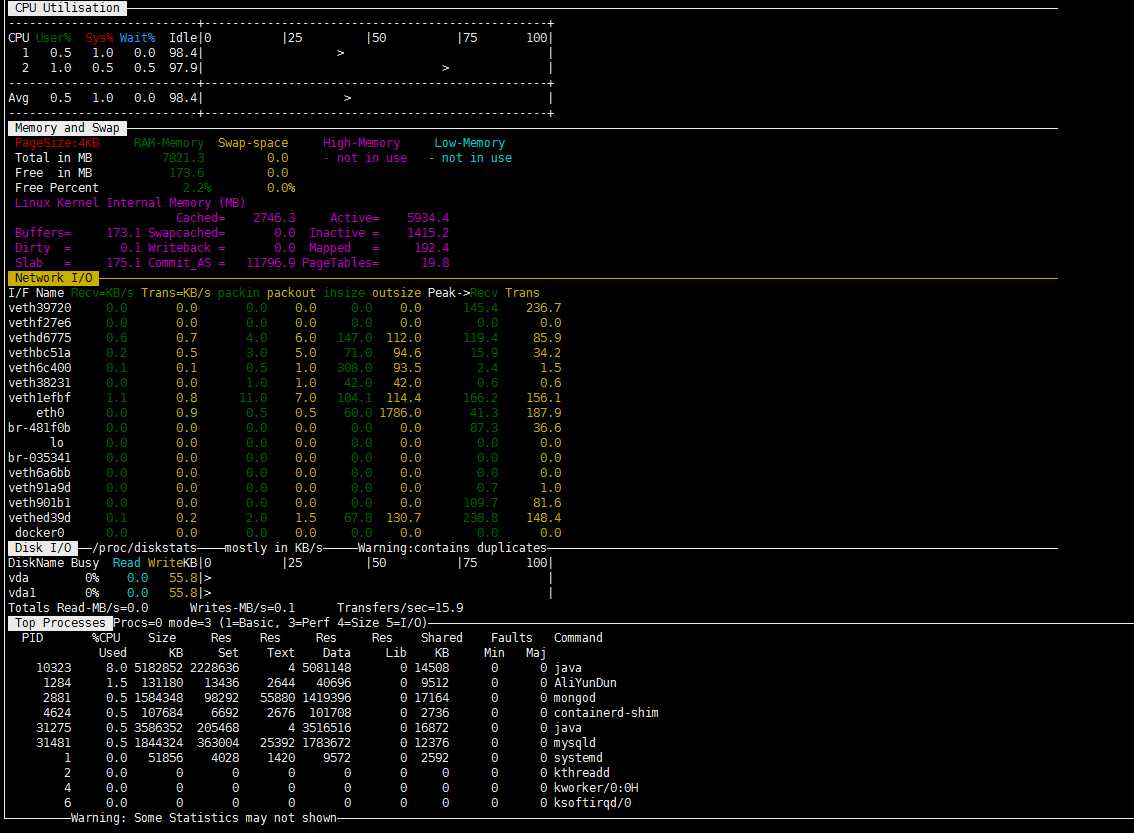Select the veth1efbf interface row
This screenshot has height=833, width=1134.
pos(284,398)
